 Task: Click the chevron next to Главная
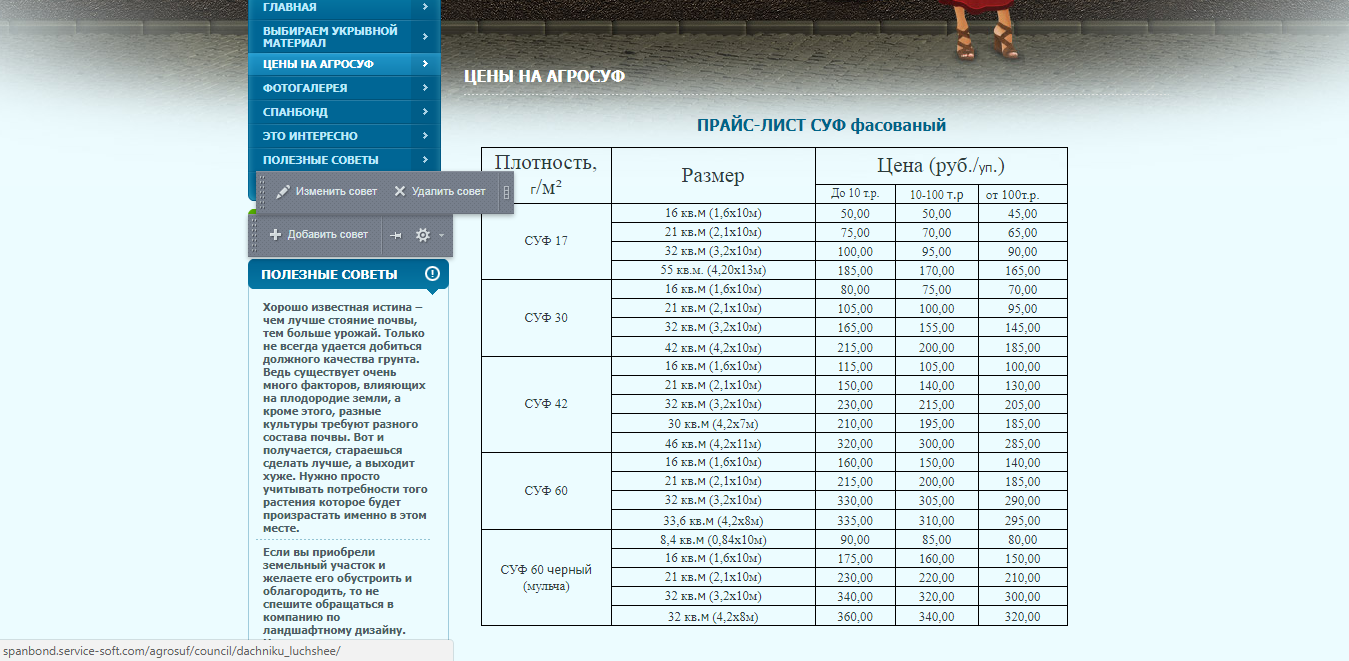426,7
